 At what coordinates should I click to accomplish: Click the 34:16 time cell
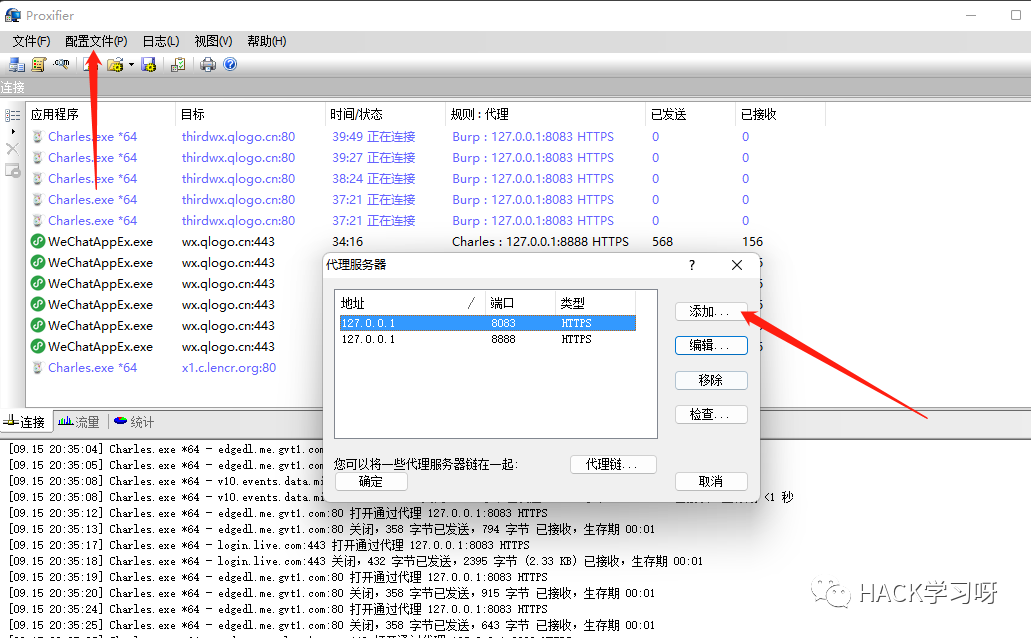tap(348, 241)
